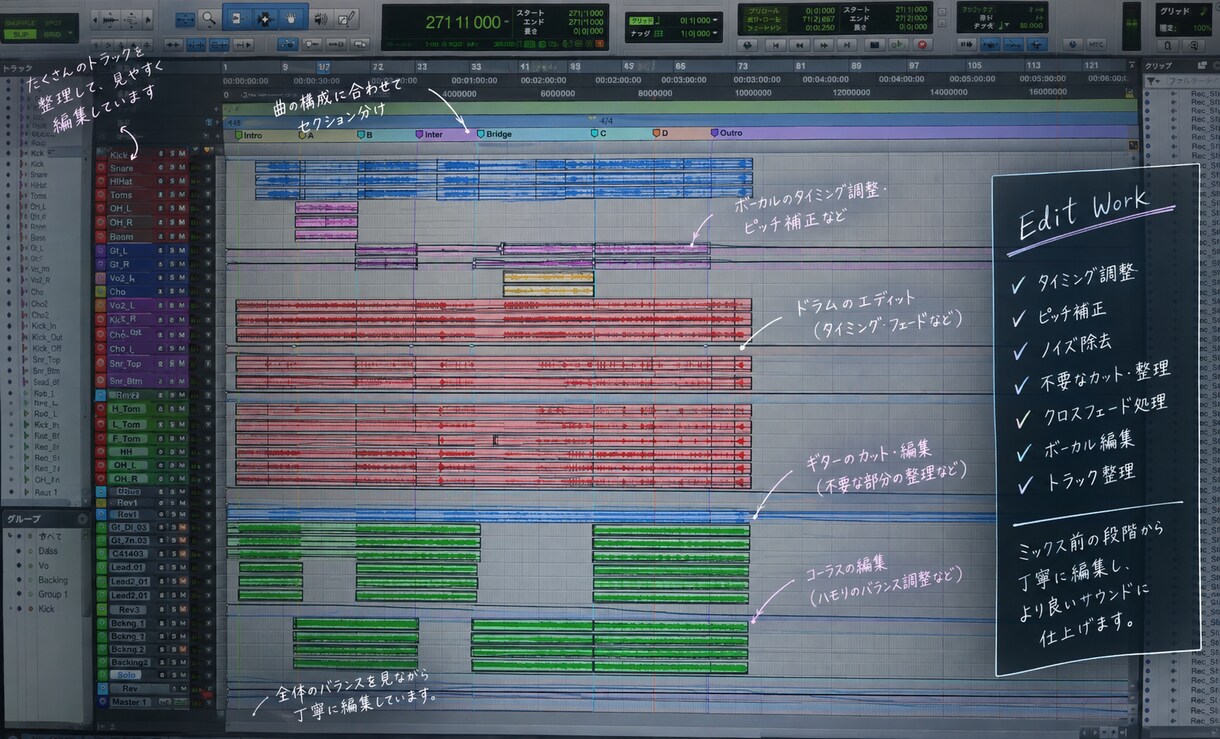Switch to SHUFFLE edit mode

pos(19,22)
